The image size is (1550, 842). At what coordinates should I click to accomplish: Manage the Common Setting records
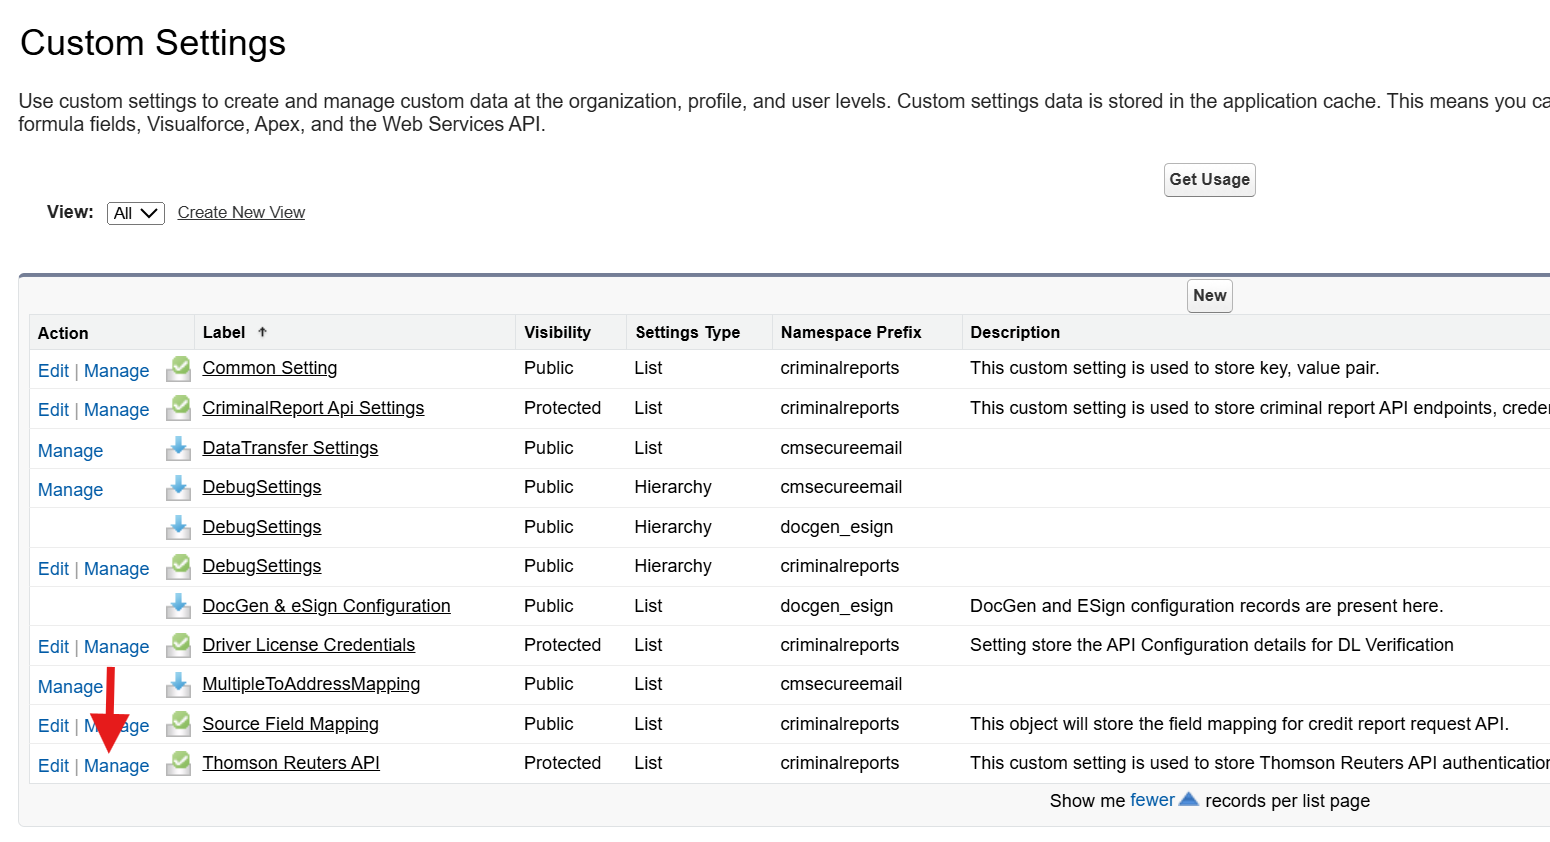coord(117,371)
